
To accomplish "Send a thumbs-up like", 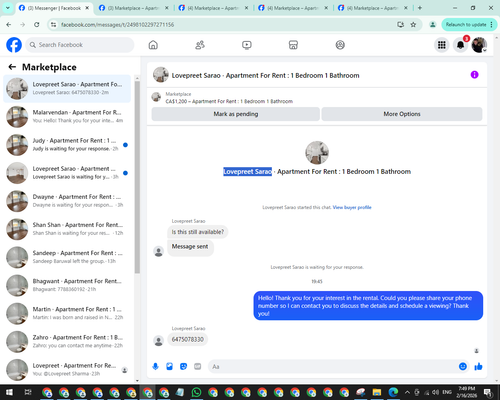I will click(478, 367).
